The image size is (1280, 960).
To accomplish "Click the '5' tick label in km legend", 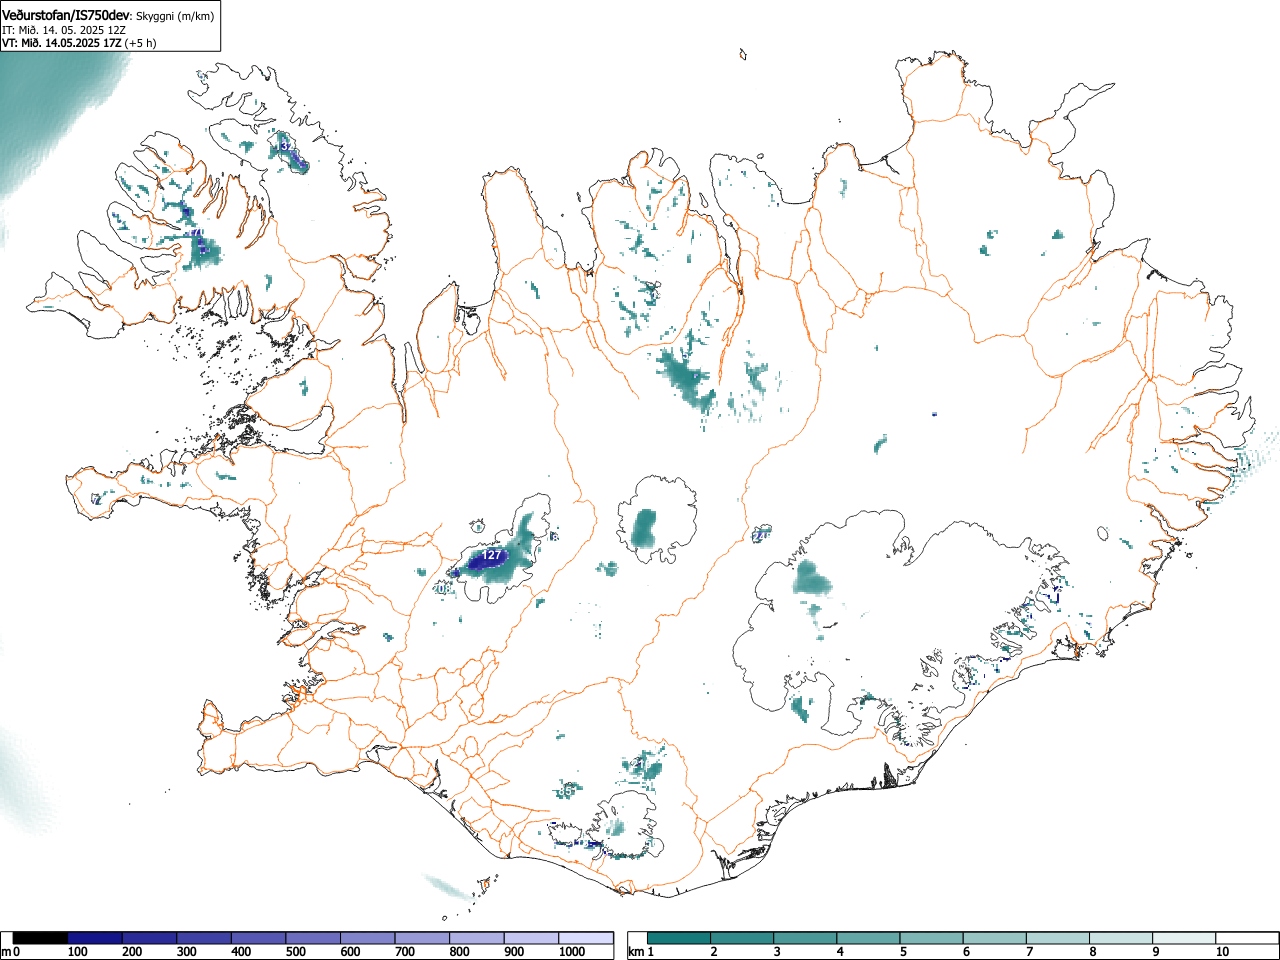I will click(x=903, y=952).
